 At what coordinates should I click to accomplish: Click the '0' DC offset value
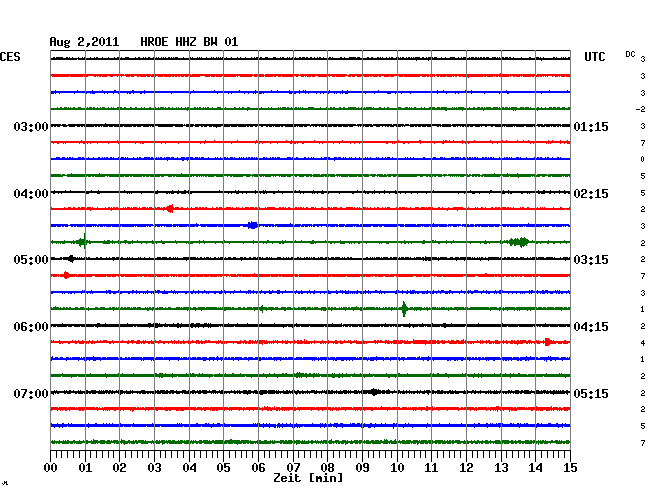pos(643,159)
